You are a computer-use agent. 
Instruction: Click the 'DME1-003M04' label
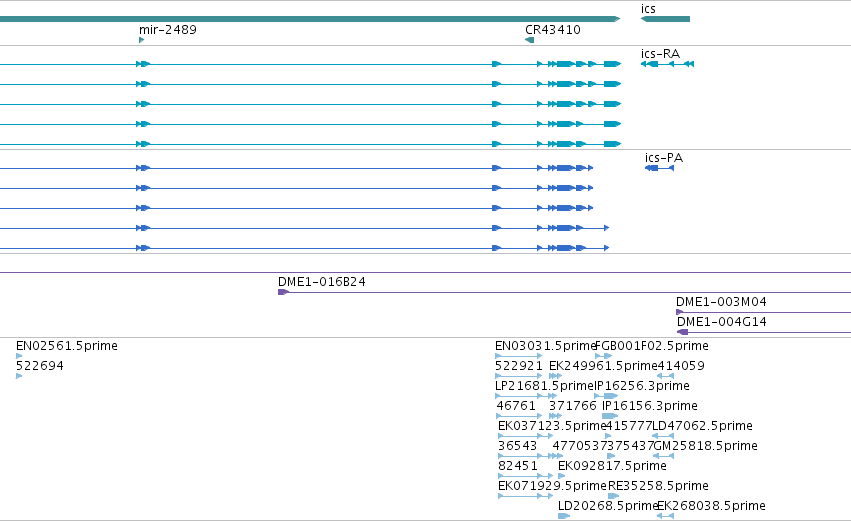pyautogui.click(x=721, y=302)
